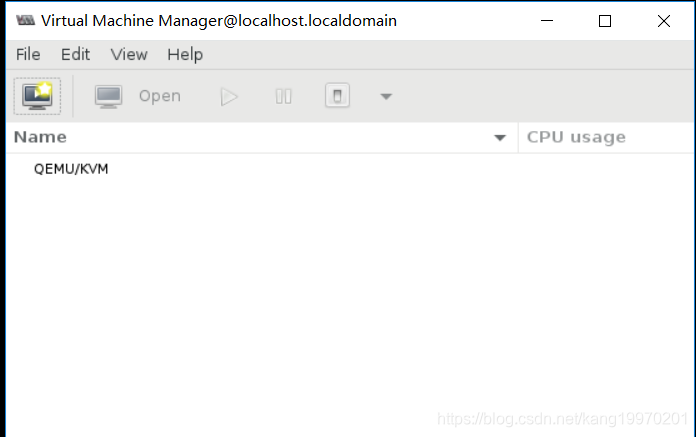Screen dimensions: 696x437
Task: Run the virtual machine play button
Action: click(x=229, y=96)
